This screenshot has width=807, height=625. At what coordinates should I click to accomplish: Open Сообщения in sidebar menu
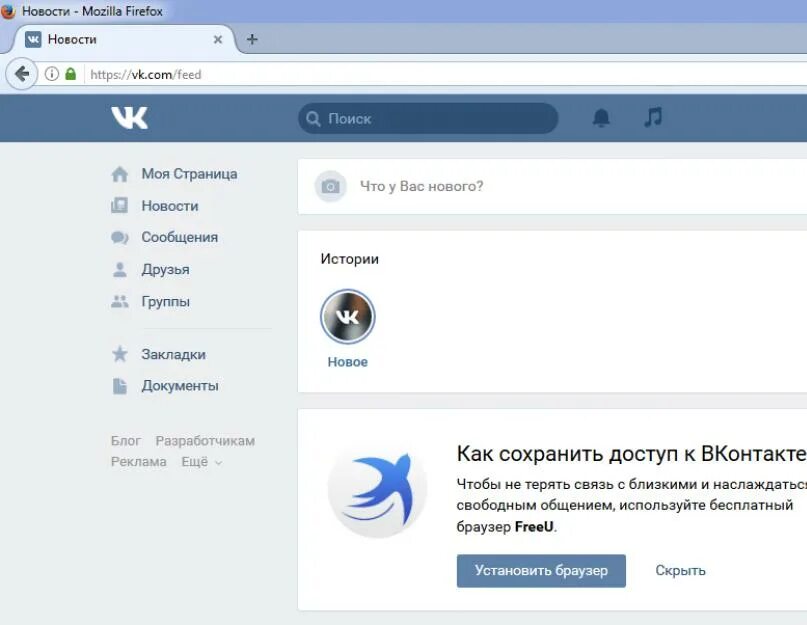180,237
